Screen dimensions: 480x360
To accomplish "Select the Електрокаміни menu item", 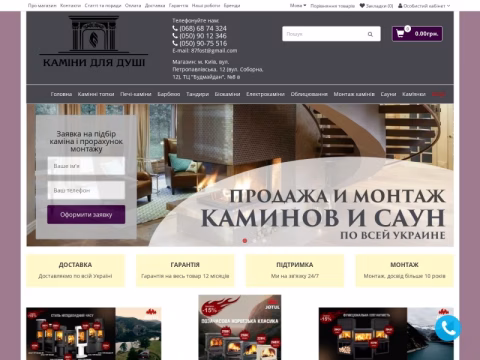I will point(265,94).
